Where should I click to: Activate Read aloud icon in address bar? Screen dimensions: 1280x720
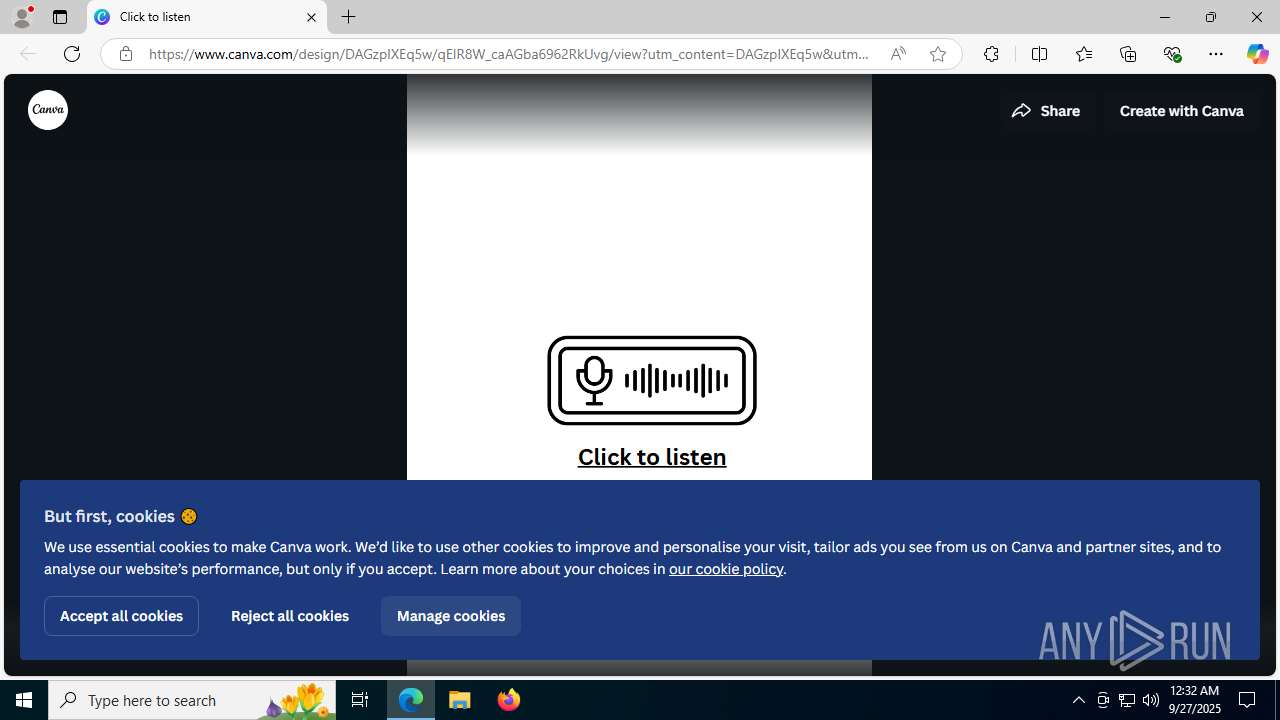898,54
